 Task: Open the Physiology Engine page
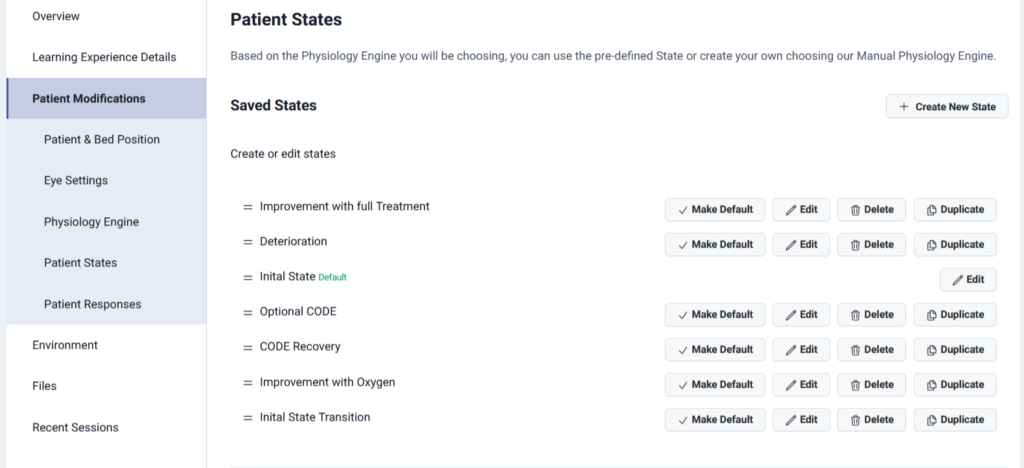(91, 222)
